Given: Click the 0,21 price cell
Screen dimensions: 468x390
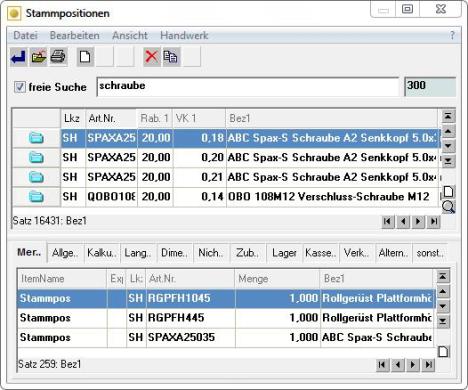Looking at the screenshot, I should [x=199, y=177].
